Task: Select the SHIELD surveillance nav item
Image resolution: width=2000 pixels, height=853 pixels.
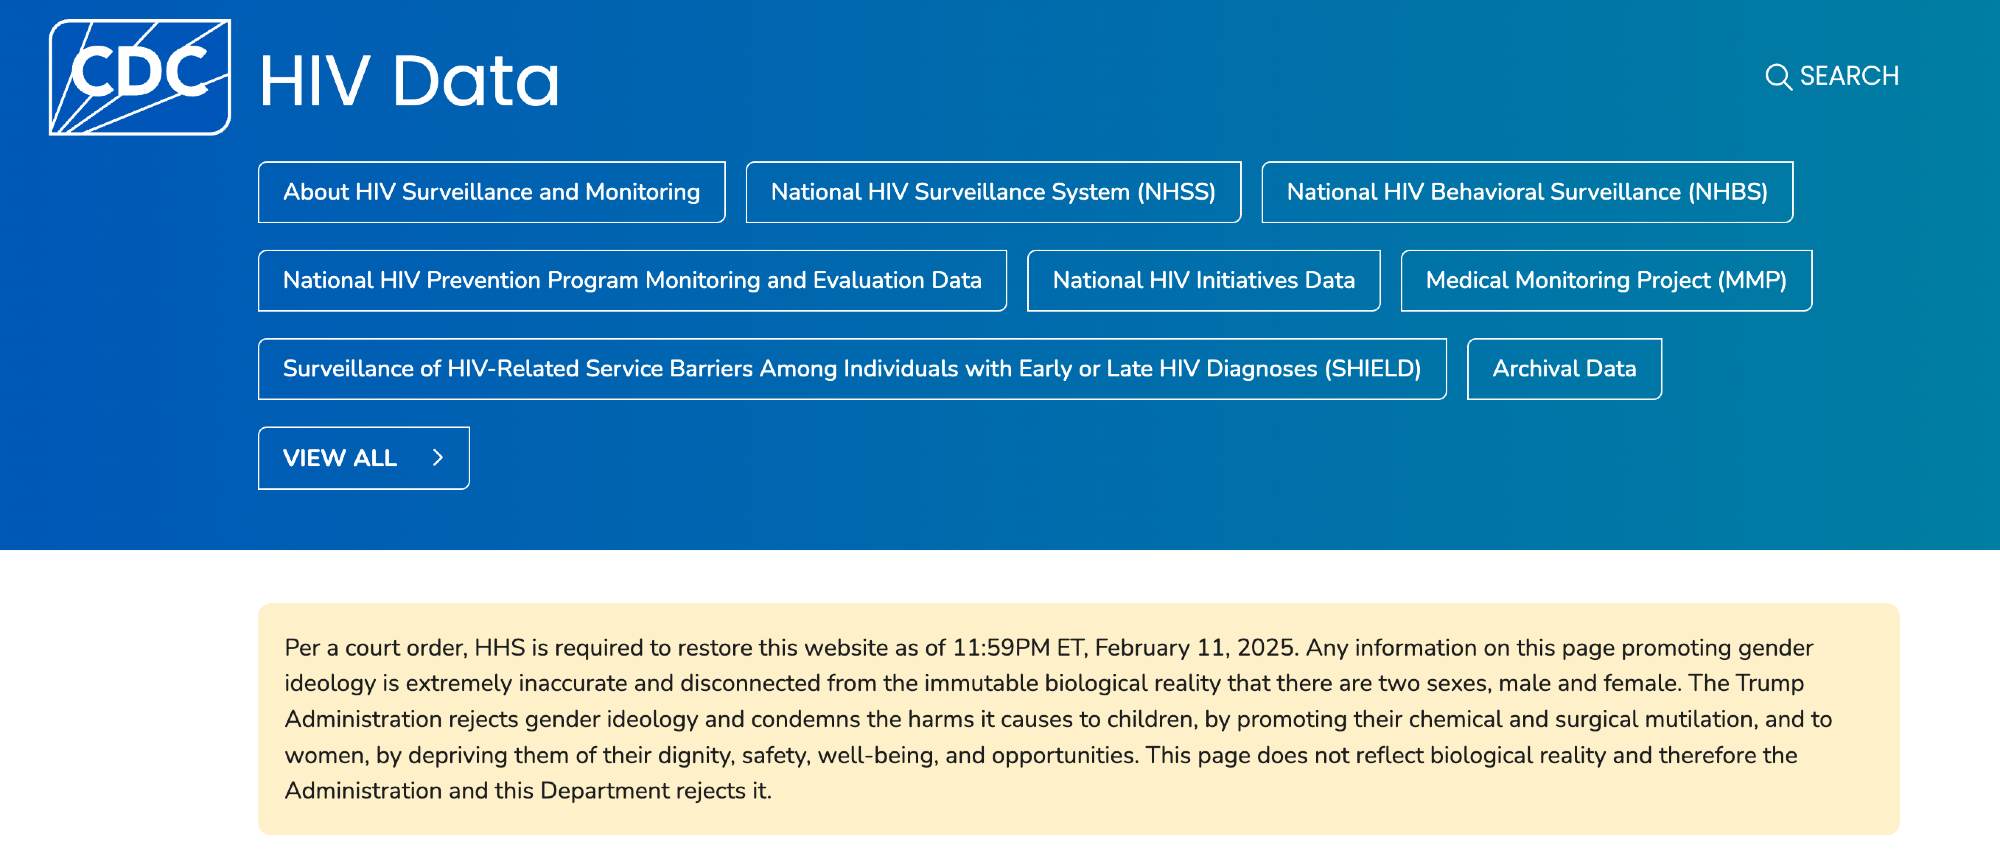Action: 851,369
